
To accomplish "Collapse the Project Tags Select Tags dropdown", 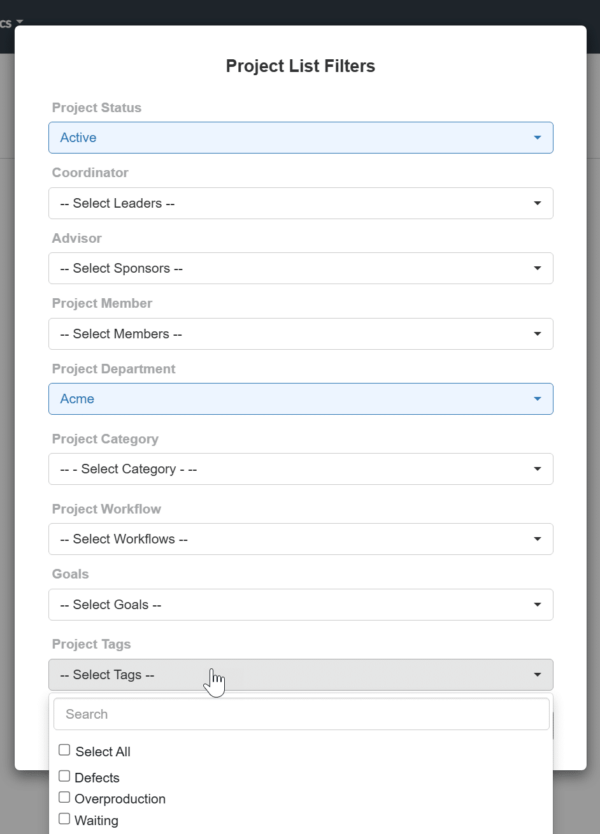I will tap(300, 675).
